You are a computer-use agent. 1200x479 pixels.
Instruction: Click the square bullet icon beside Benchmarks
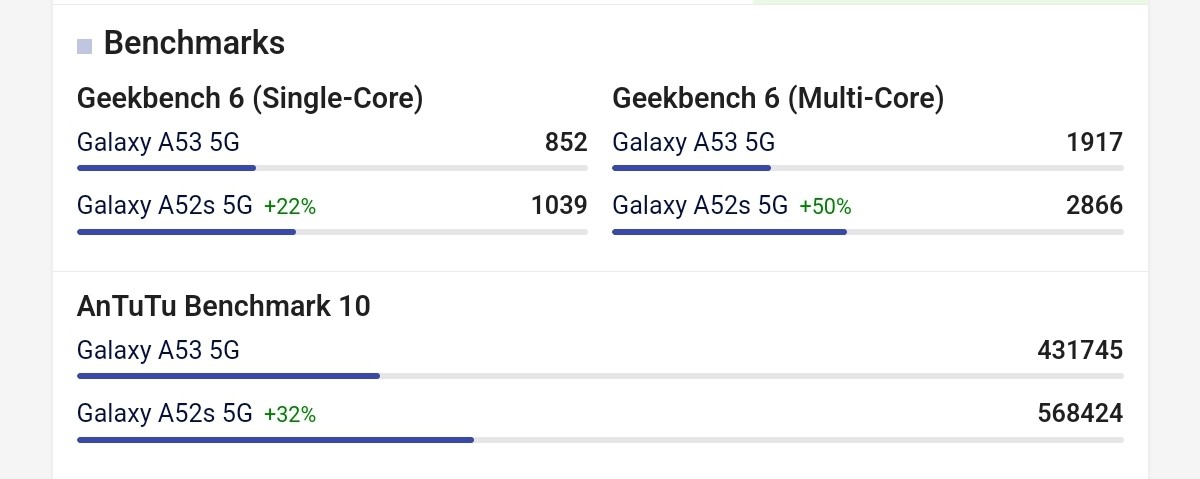coord(84,46)
